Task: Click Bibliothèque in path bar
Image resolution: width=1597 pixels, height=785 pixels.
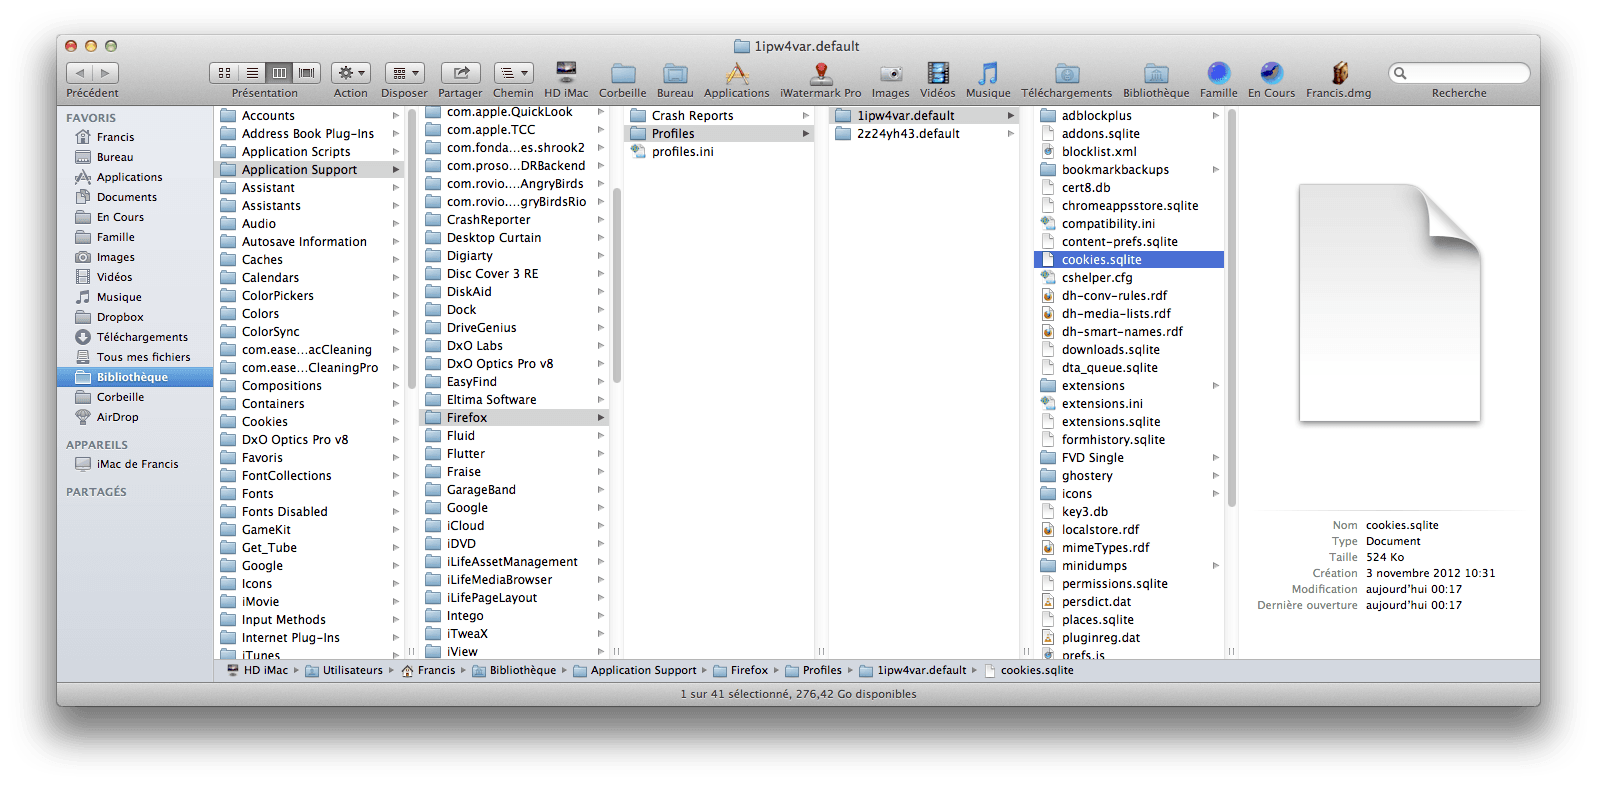Action: pos(514,671)
